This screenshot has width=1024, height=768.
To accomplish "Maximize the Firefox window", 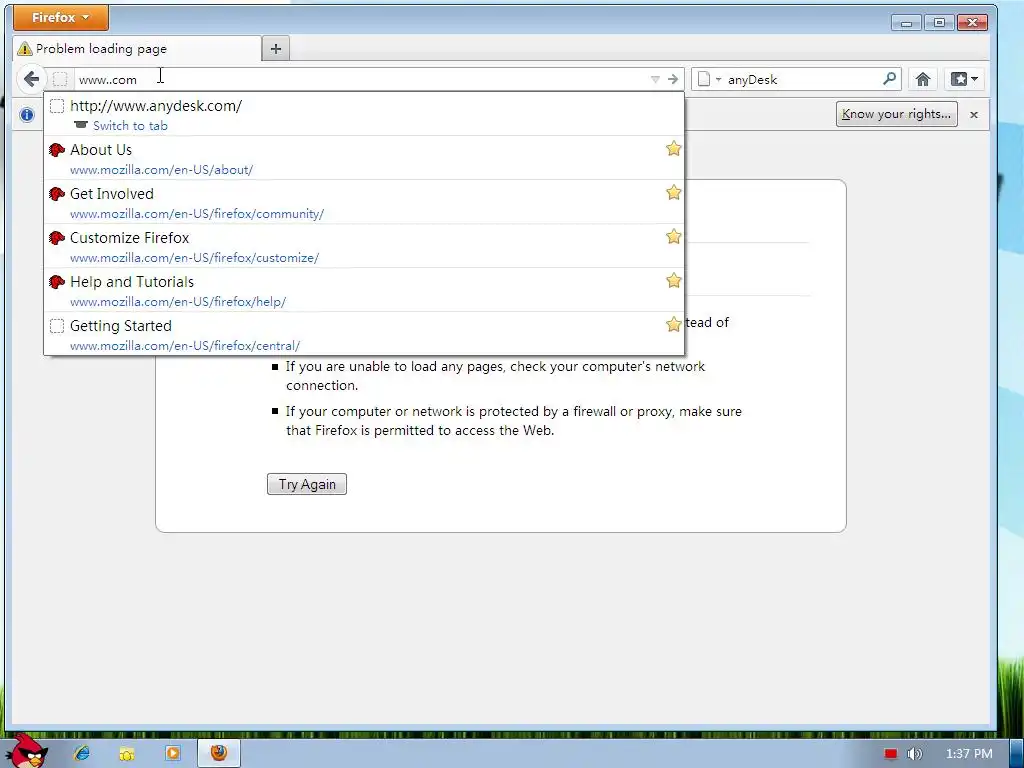I will pyautogui.click(x=939, y=23).
